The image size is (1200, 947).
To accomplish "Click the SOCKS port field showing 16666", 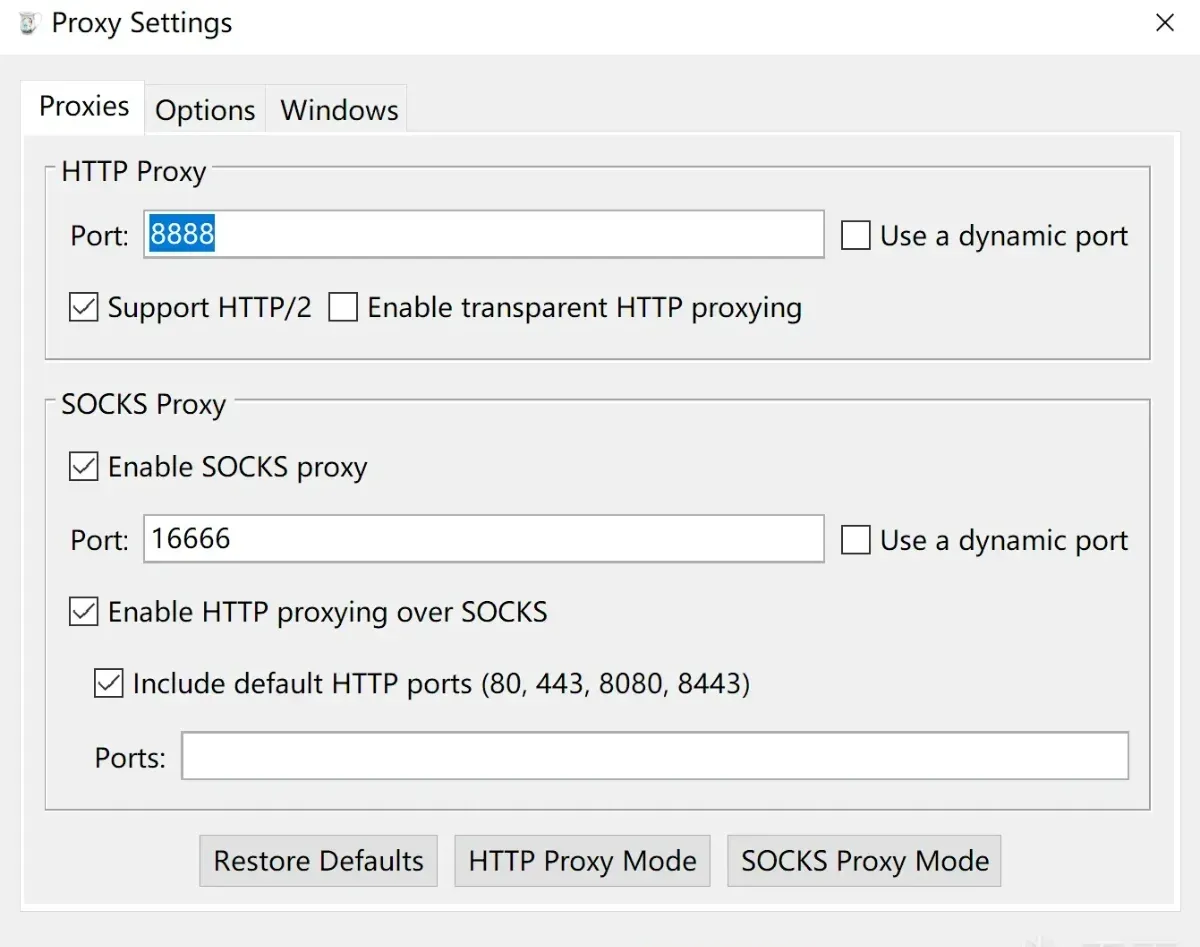I will point(483,539).
